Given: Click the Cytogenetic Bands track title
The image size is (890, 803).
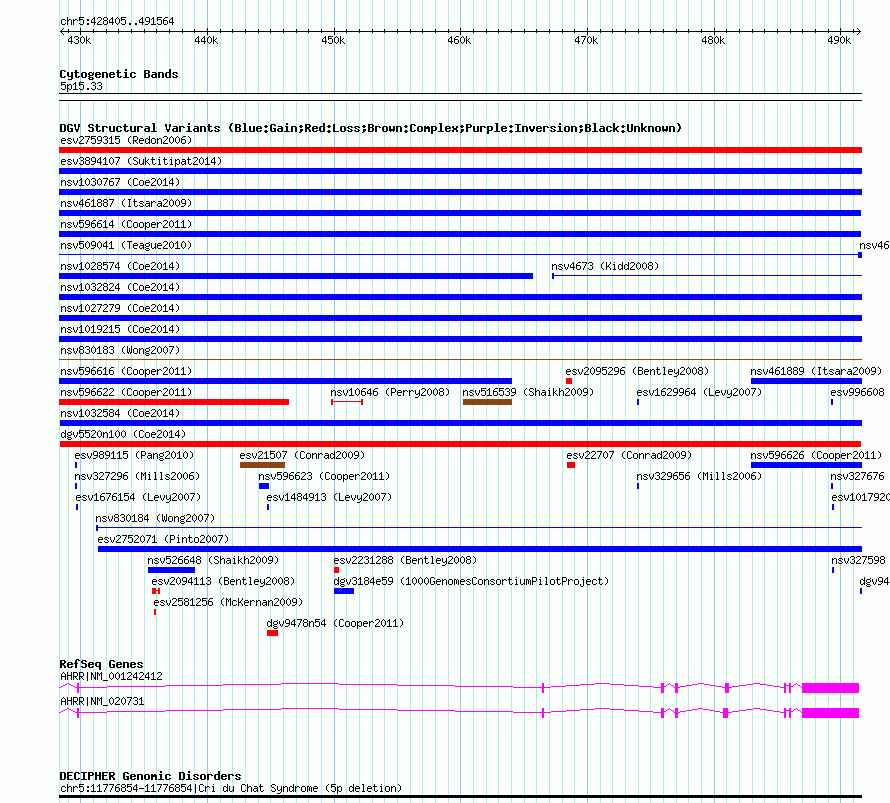Looking at the screenshot, I should click(119, 74).
